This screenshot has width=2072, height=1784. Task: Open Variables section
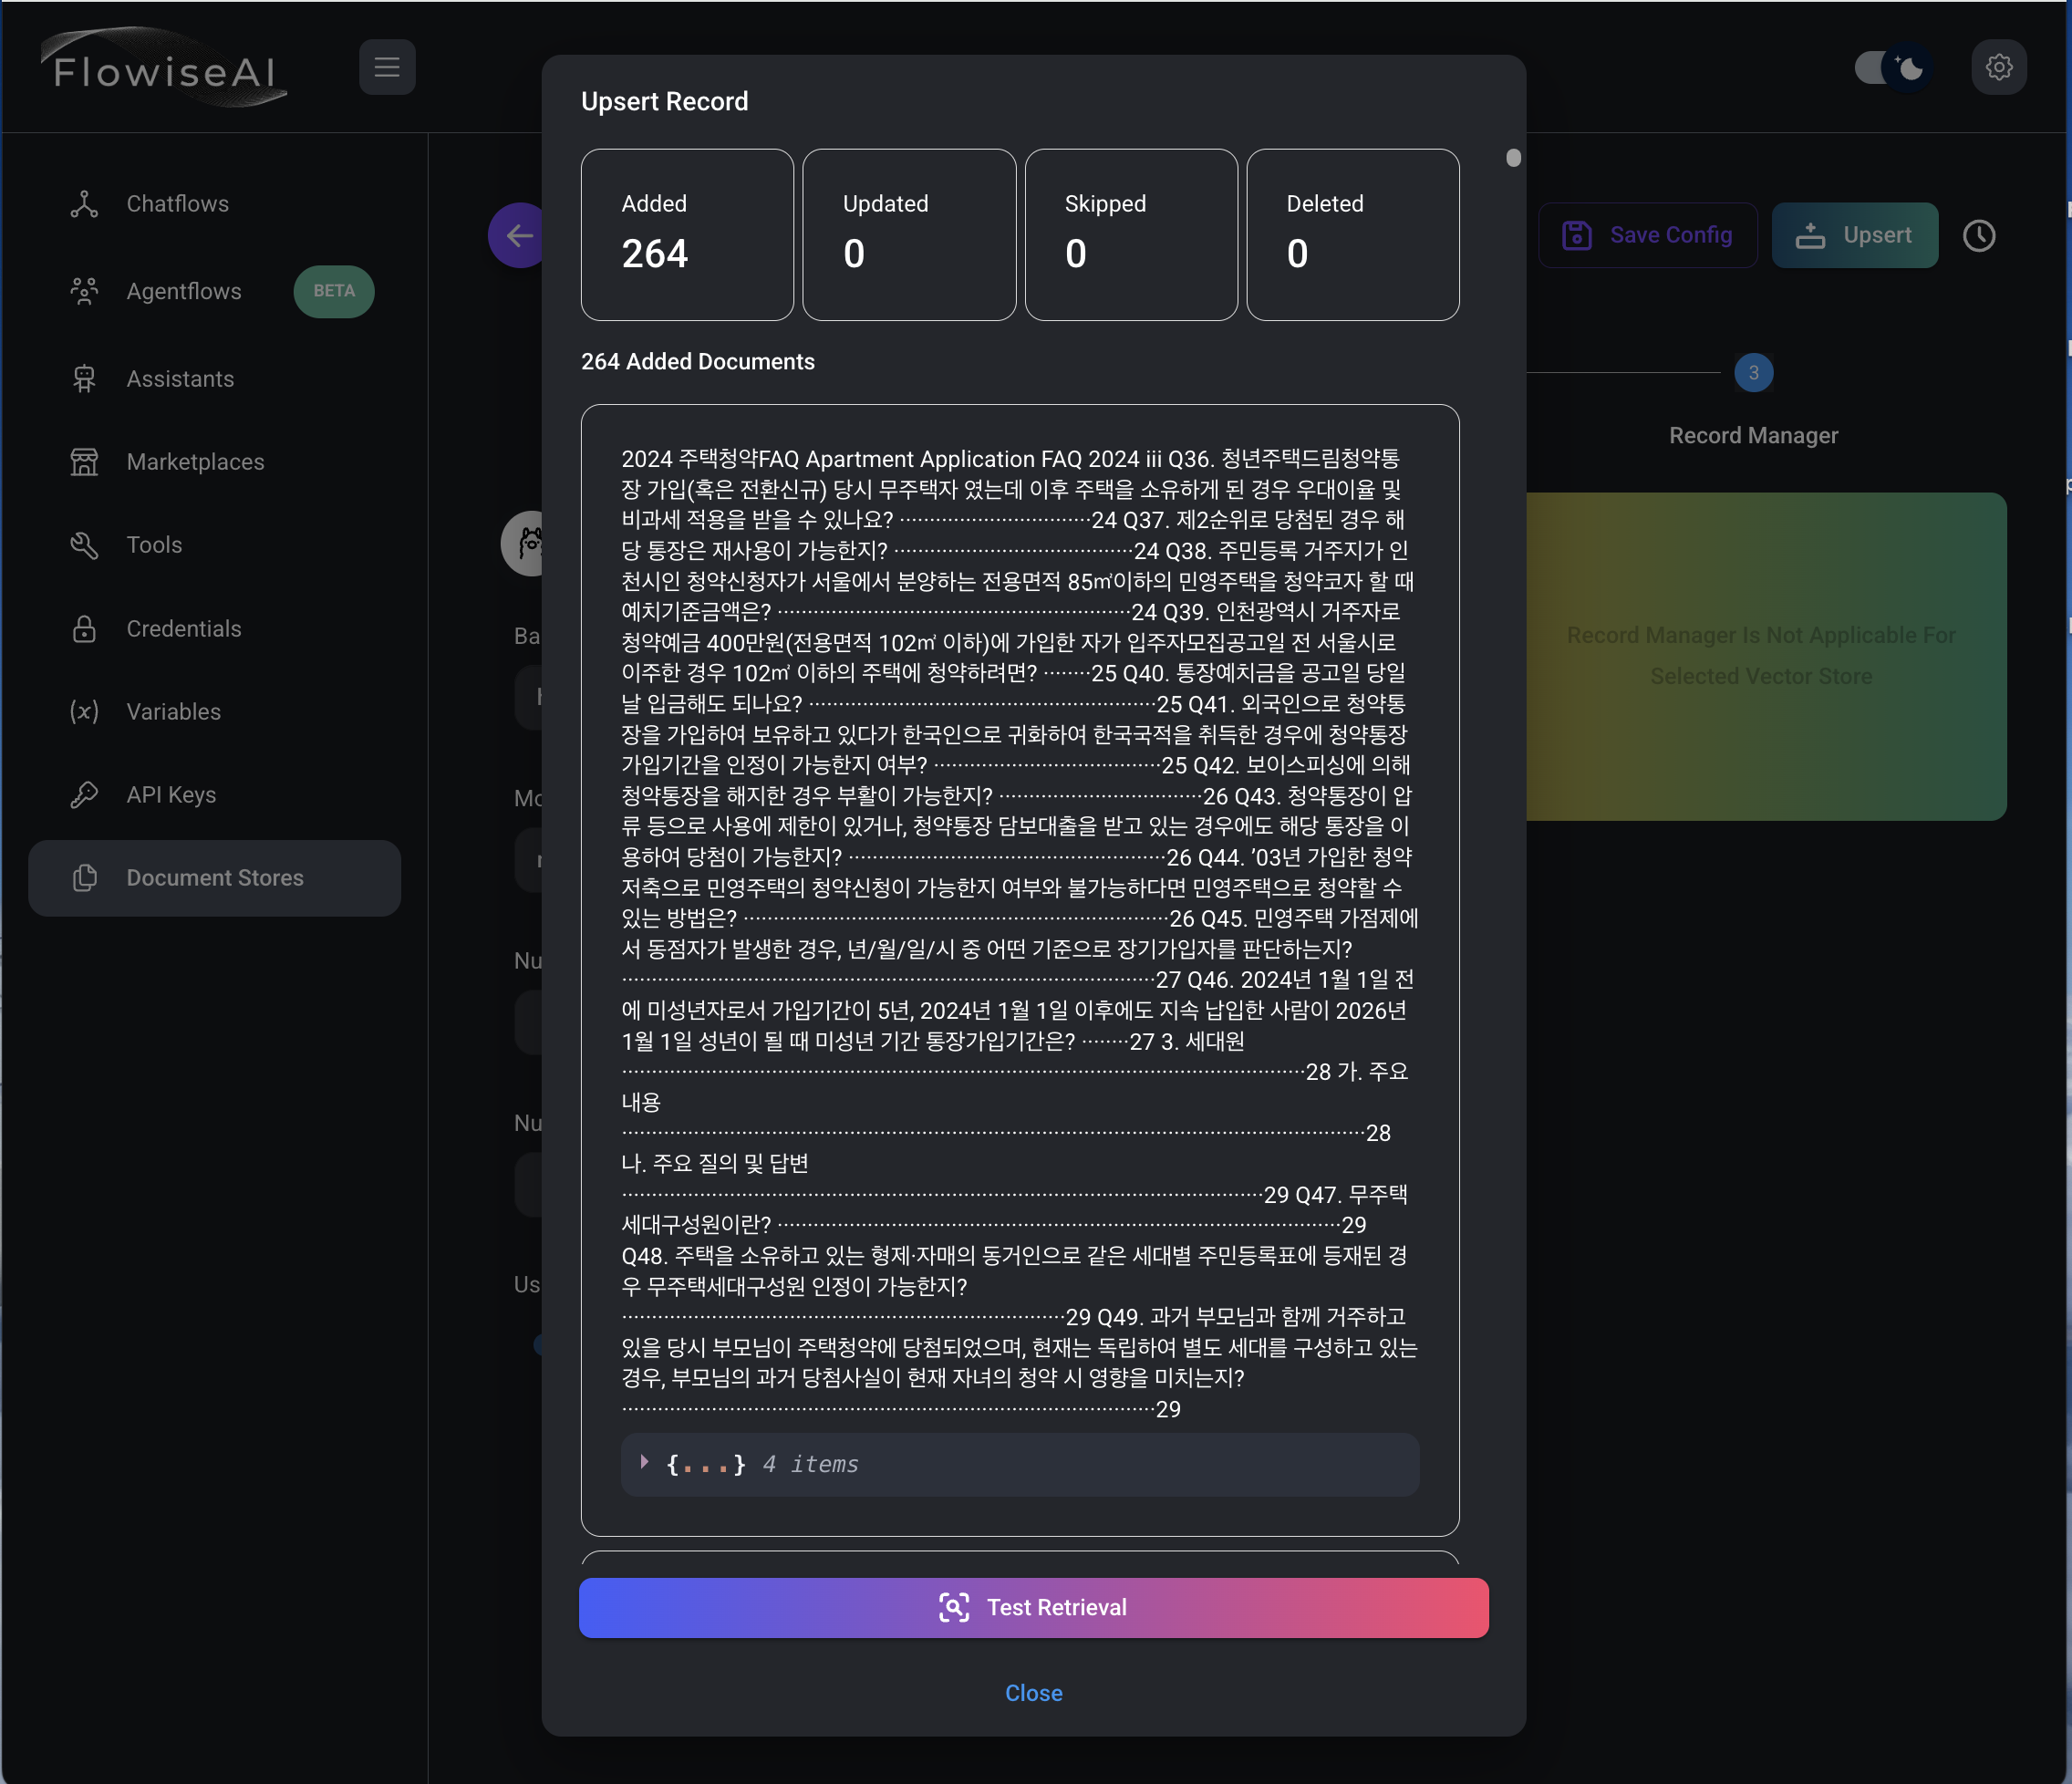click(173, 711)
